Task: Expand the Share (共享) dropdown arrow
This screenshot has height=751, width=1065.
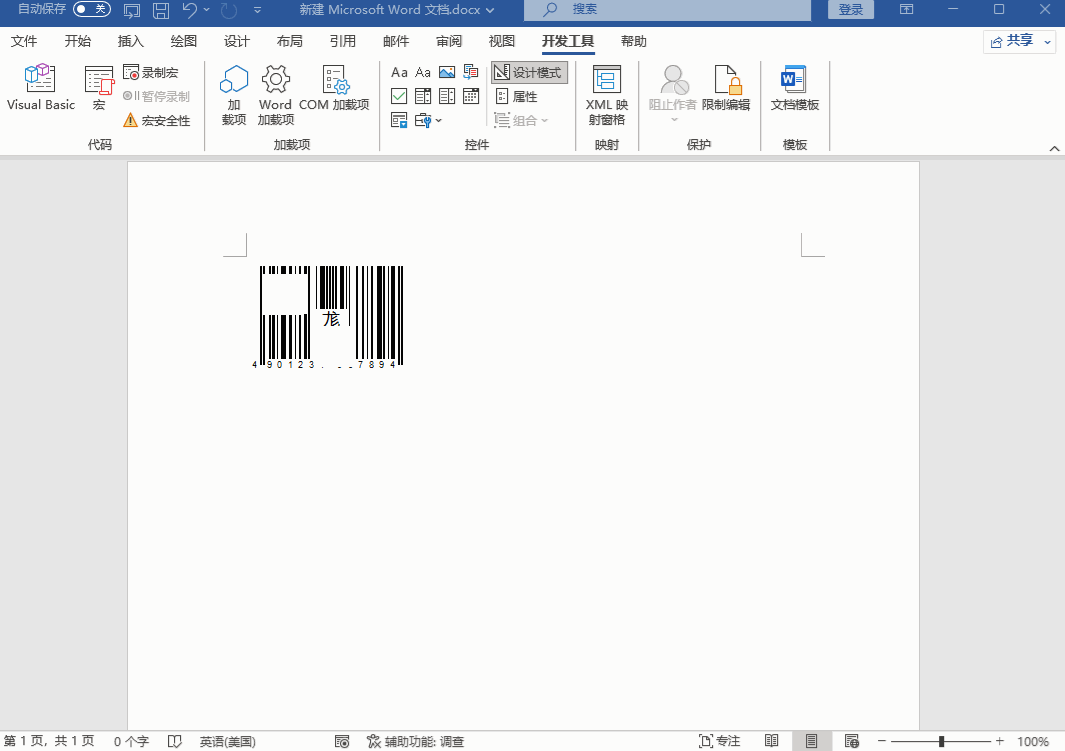Action: pyautogui.click(x=1048, y=42)
